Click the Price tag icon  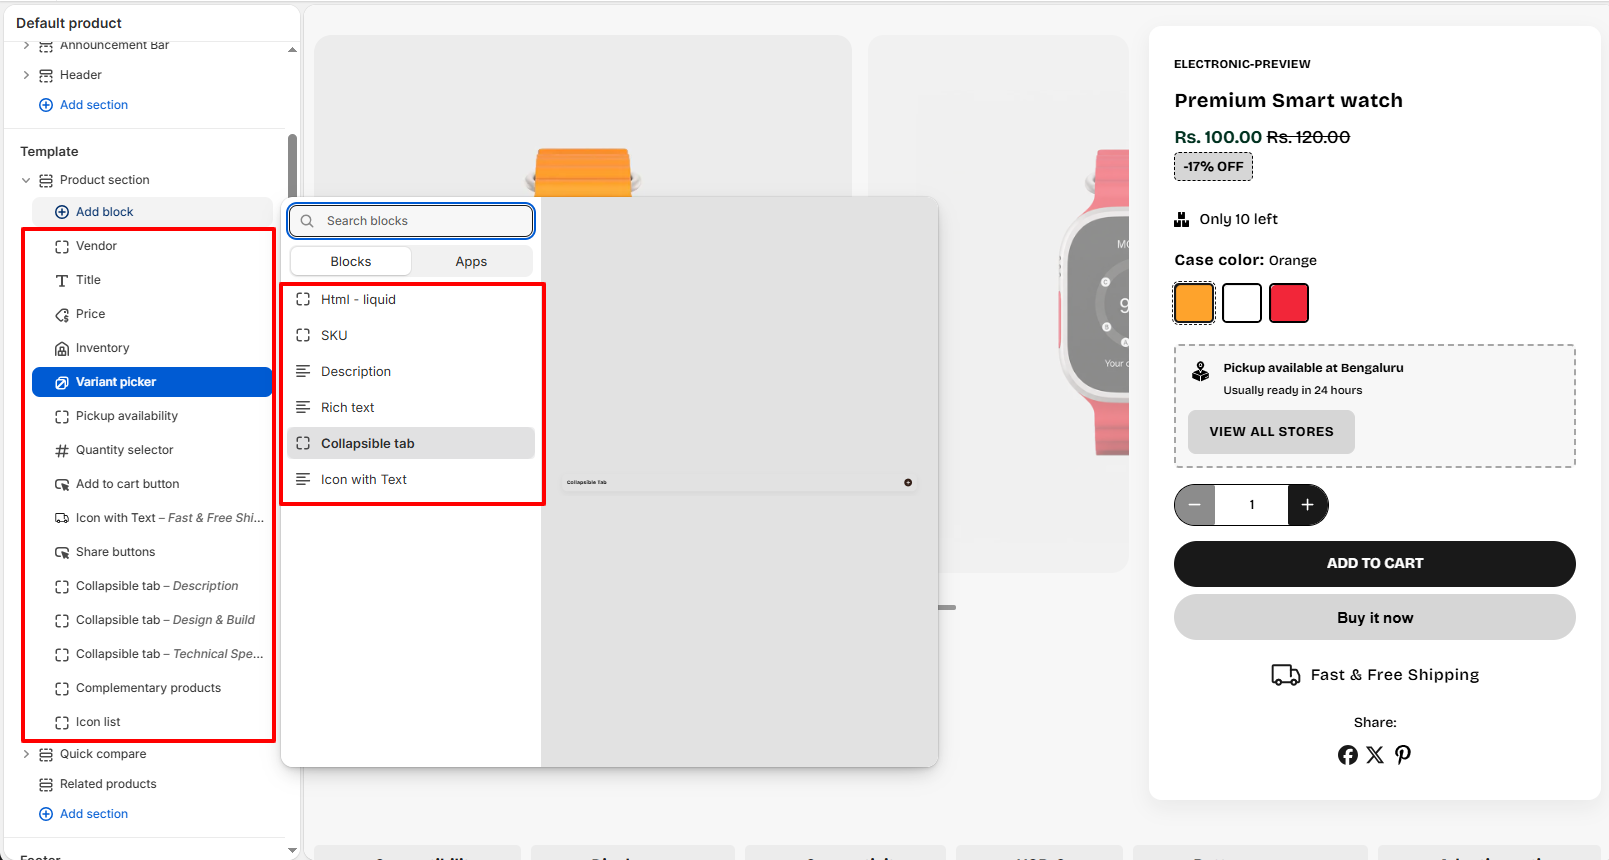click(x=62, y=314)
